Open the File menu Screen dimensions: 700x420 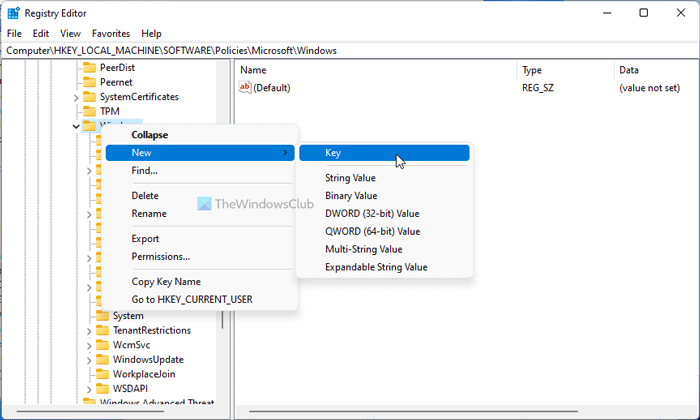pyautogui.click(x=14, y=33)
